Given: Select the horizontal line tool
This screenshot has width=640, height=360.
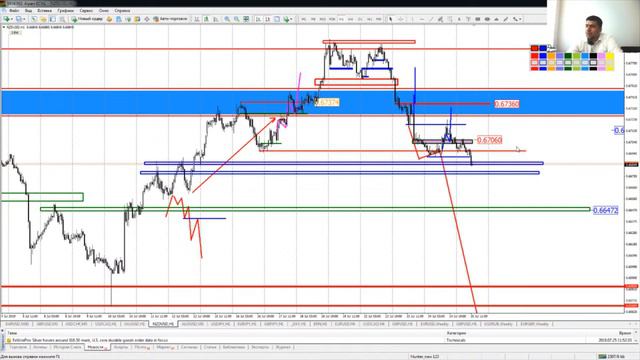Looking at the screenshot, I should click(421, 19).
